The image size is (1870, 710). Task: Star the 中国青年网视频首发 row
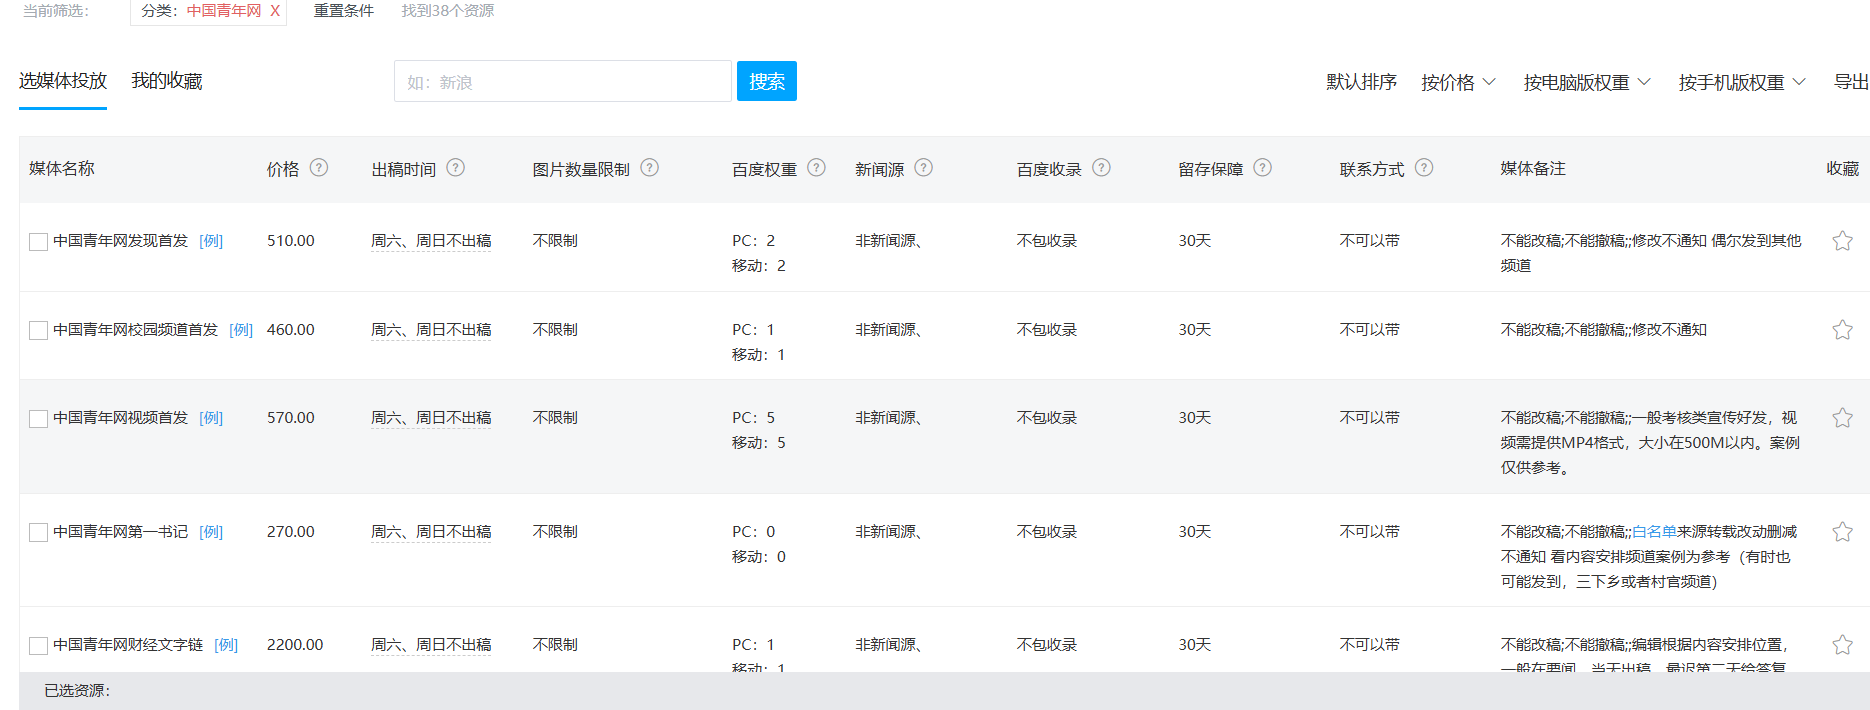1842,418
